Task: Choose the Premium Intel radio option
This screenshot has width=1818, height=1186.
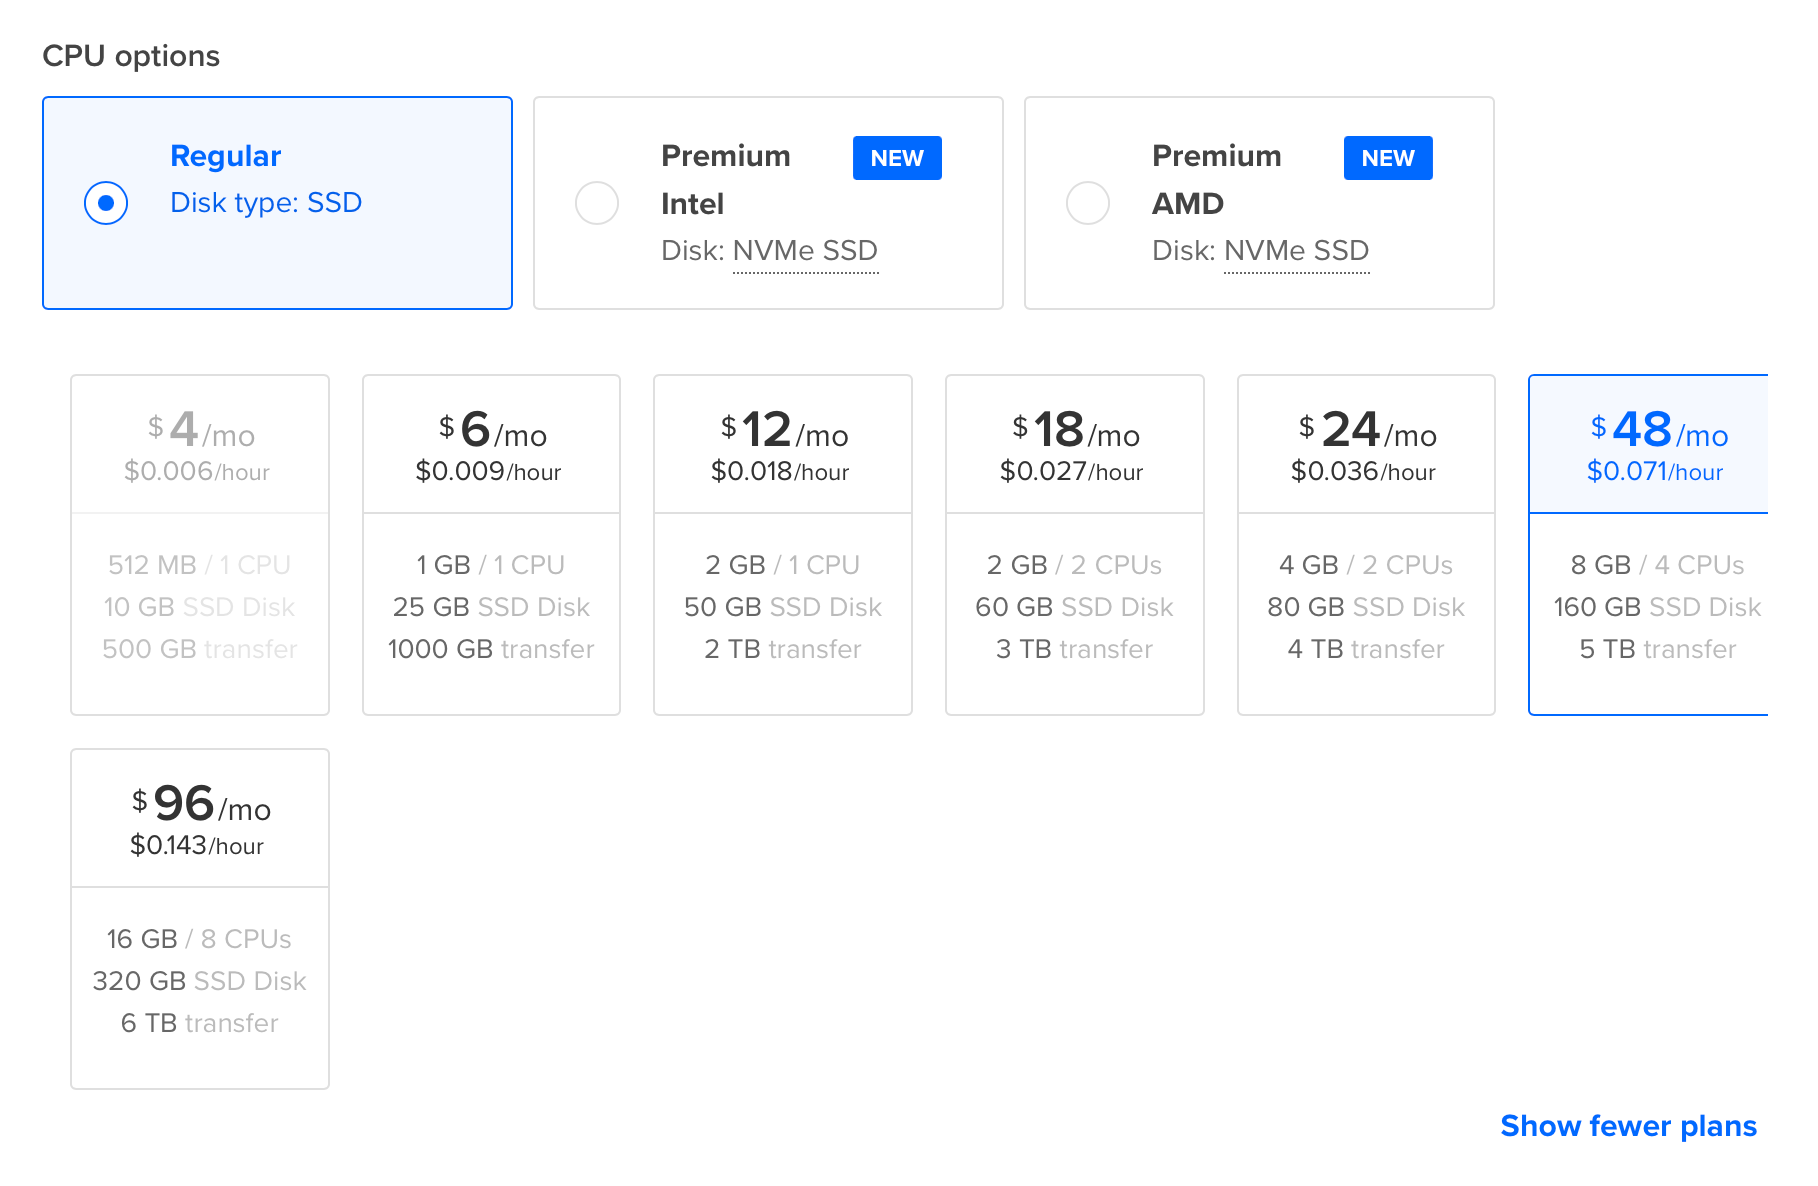Action: (x=597, y=203)
